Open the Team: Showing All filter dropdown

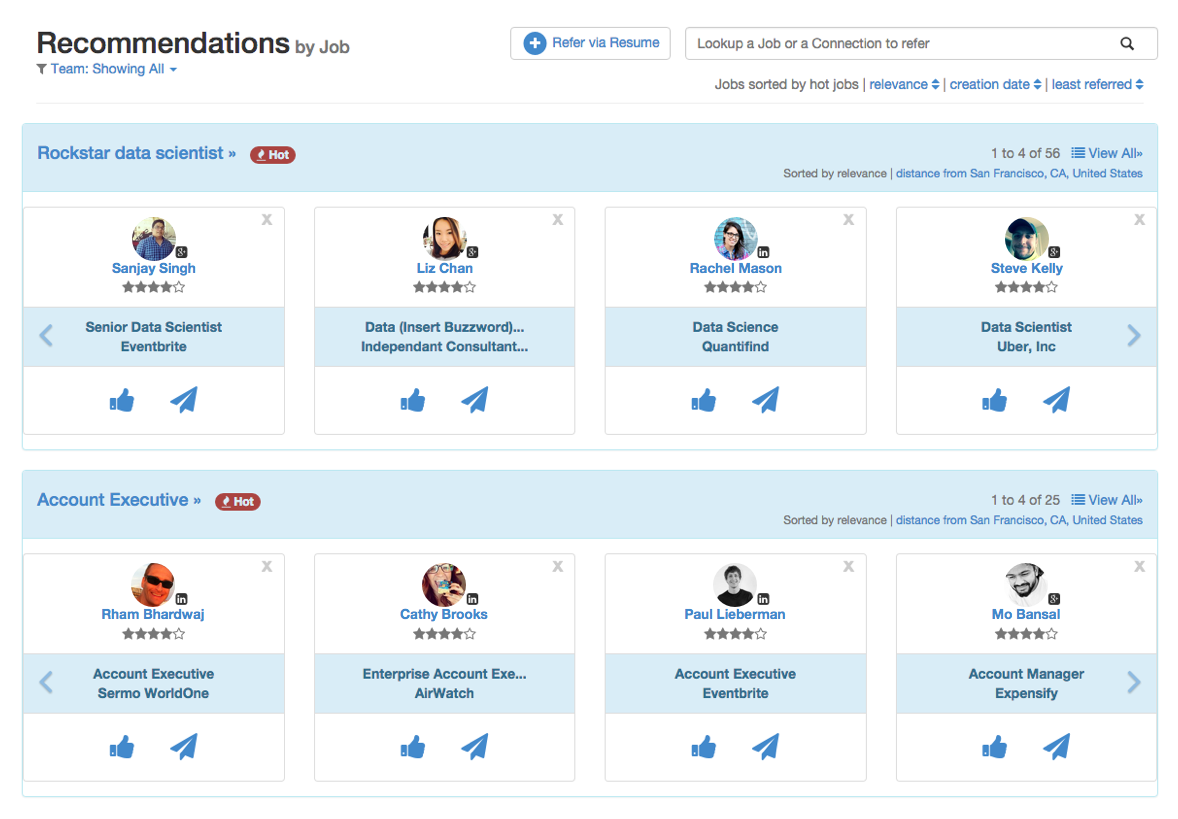click(107, 69)
